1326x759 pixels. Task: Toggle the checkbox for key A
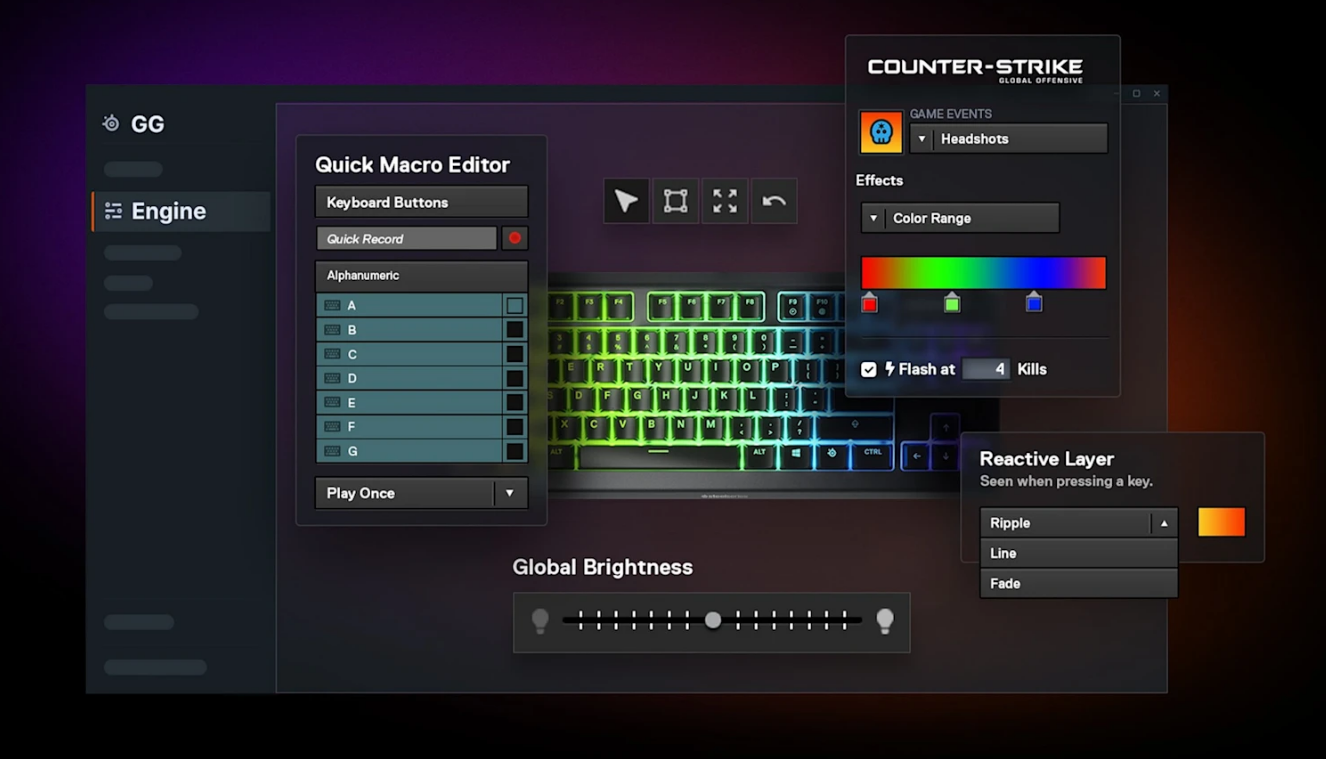click(514, 305)
